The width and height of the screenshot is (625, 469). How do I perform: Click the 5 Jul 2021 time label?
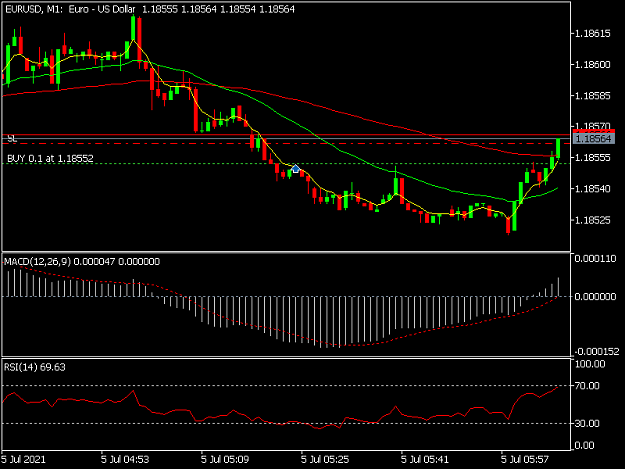(x=24, y=459)
